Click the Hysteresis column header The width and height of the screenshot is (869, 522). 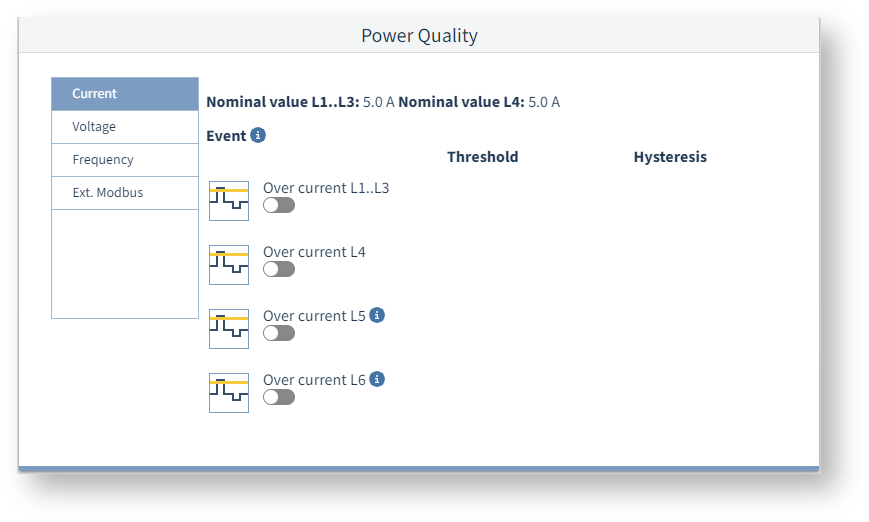pos(670,157)
